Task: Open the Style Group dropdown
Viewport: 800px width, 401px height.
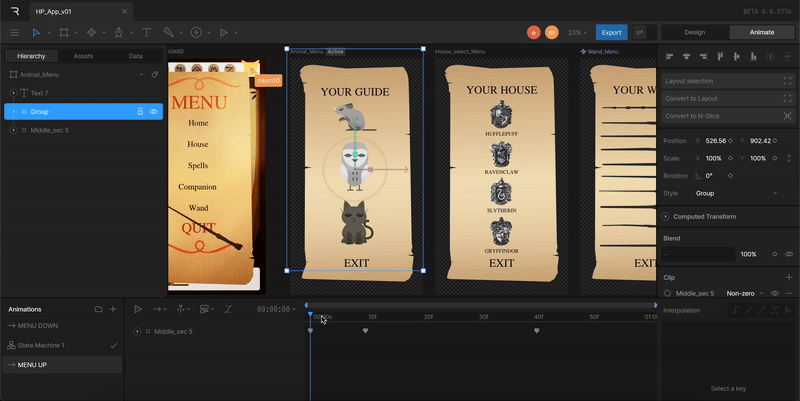Action: 736,193
